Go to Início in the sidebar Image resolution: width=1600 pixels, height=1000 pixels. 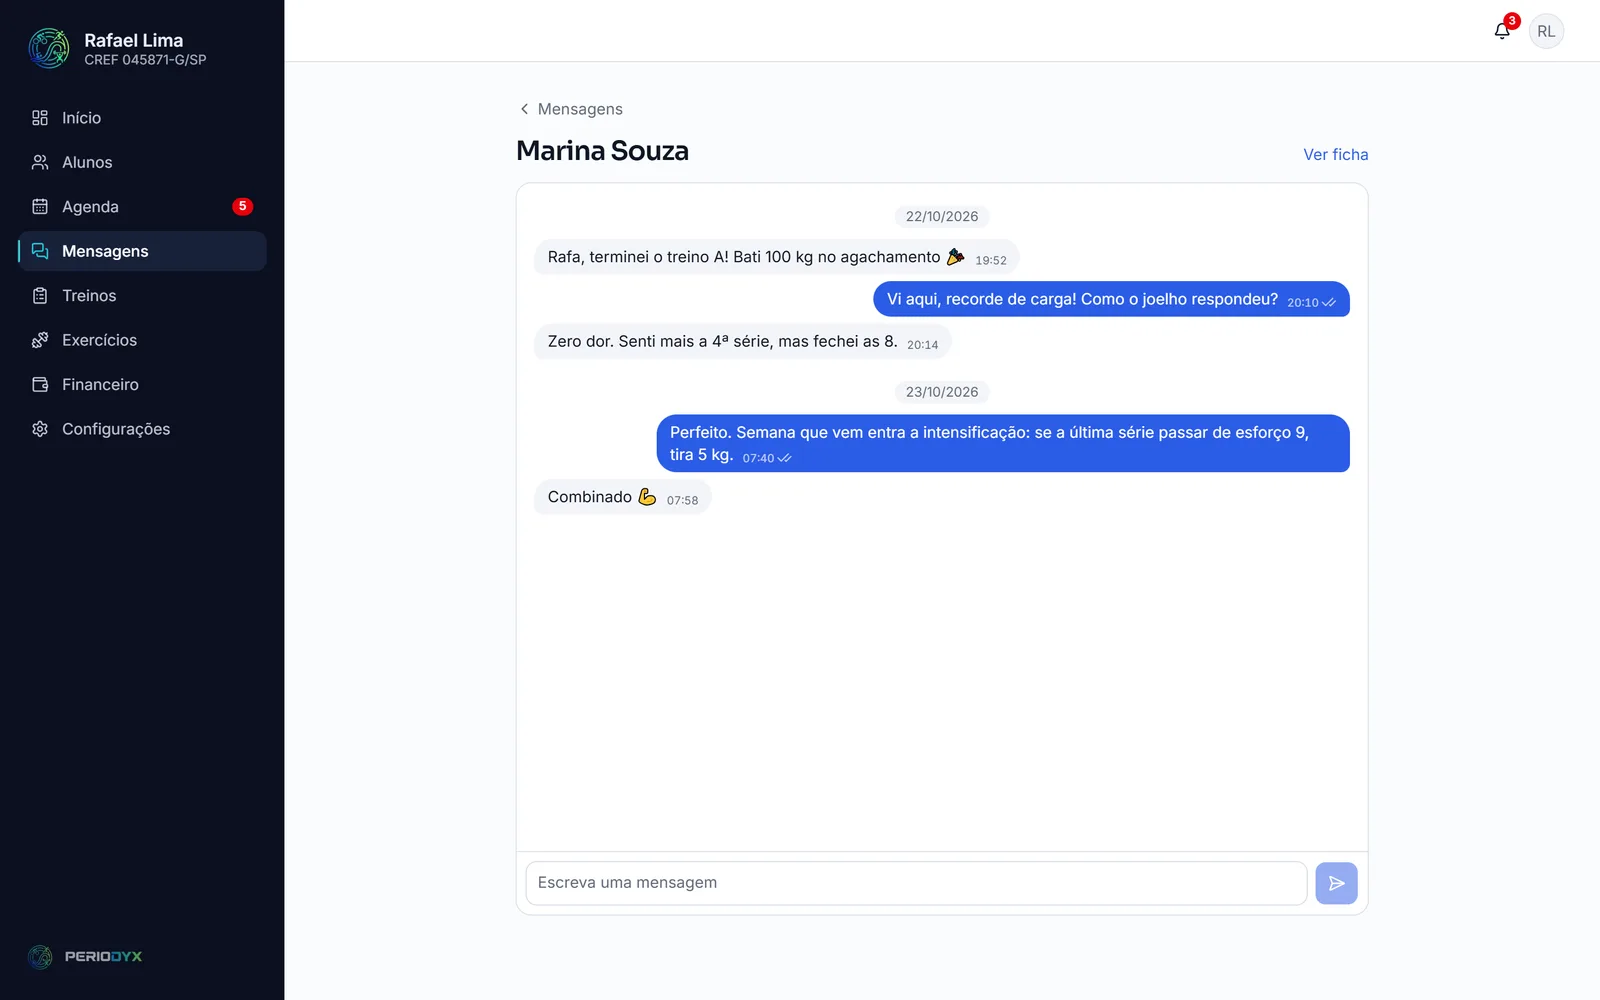[142, 118]
